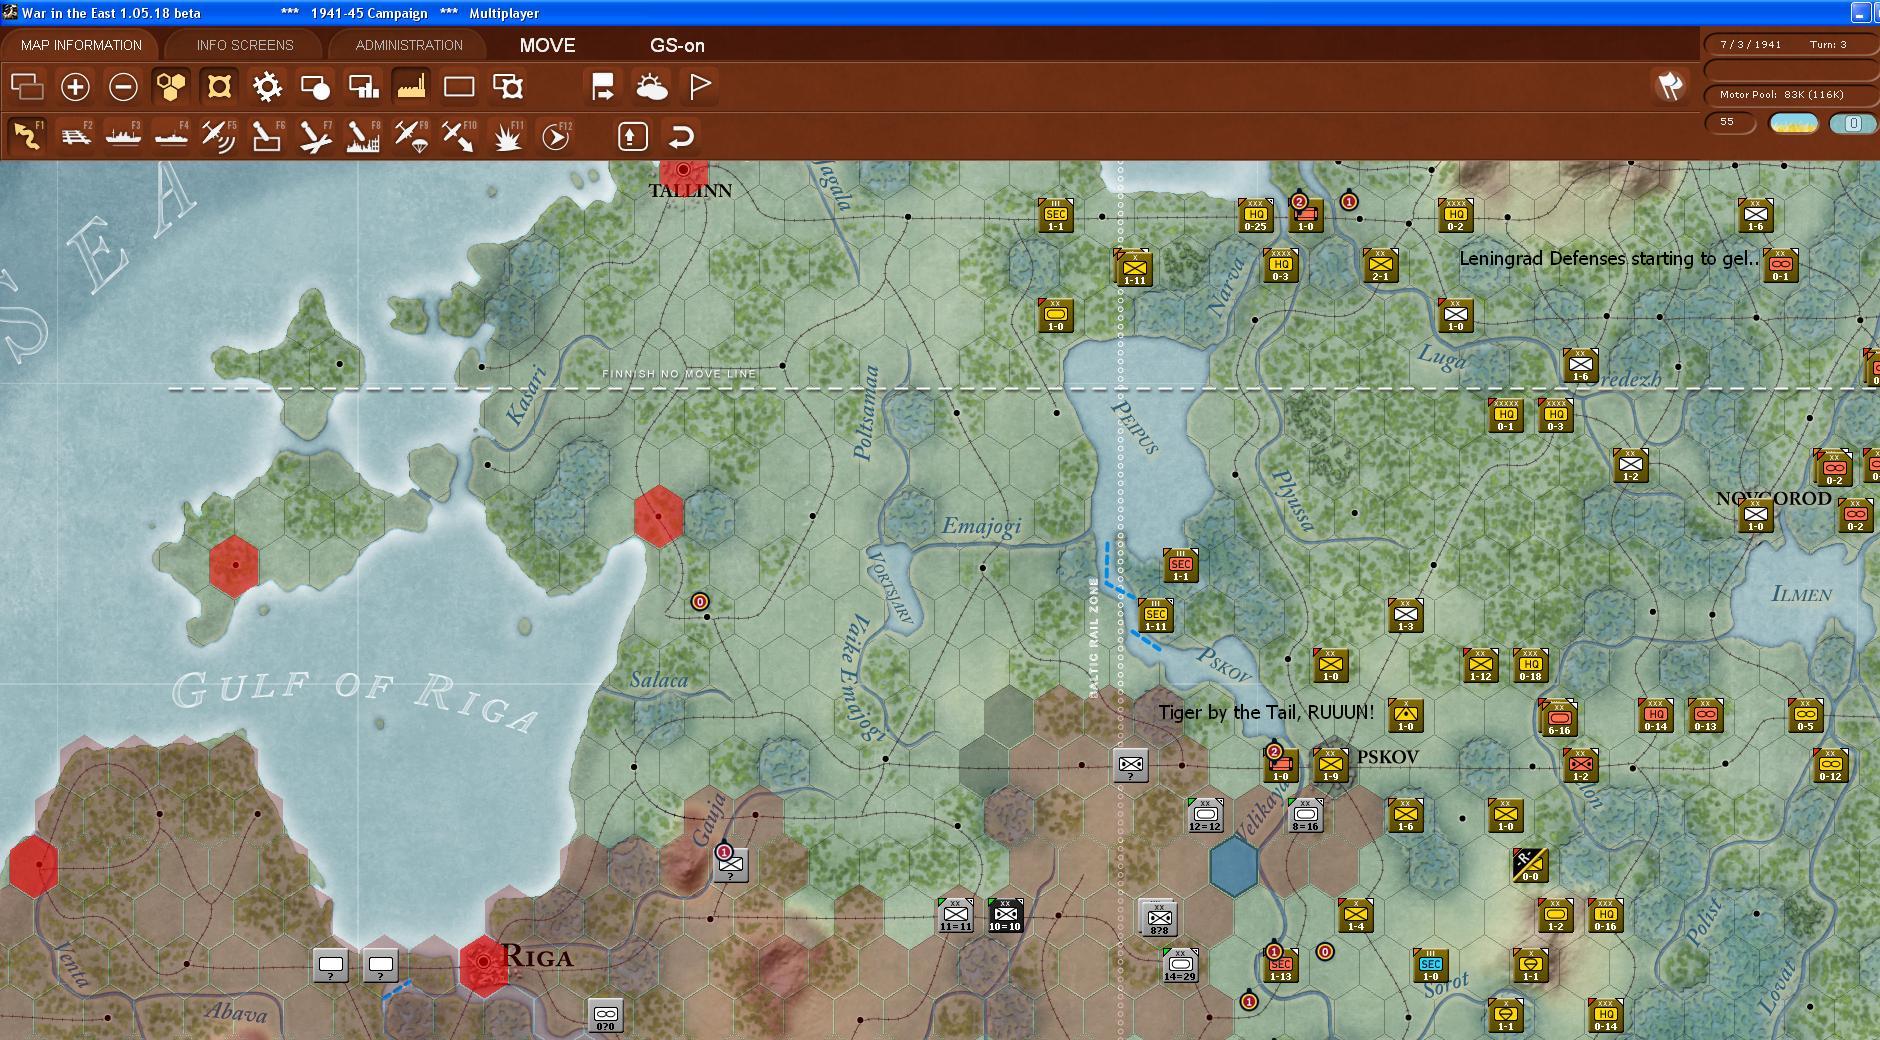Viewport: 1880px width, 1040px height.
Task: Click the undo curved arrow icon
Action: pyautogui.click(x=681, y=136)
